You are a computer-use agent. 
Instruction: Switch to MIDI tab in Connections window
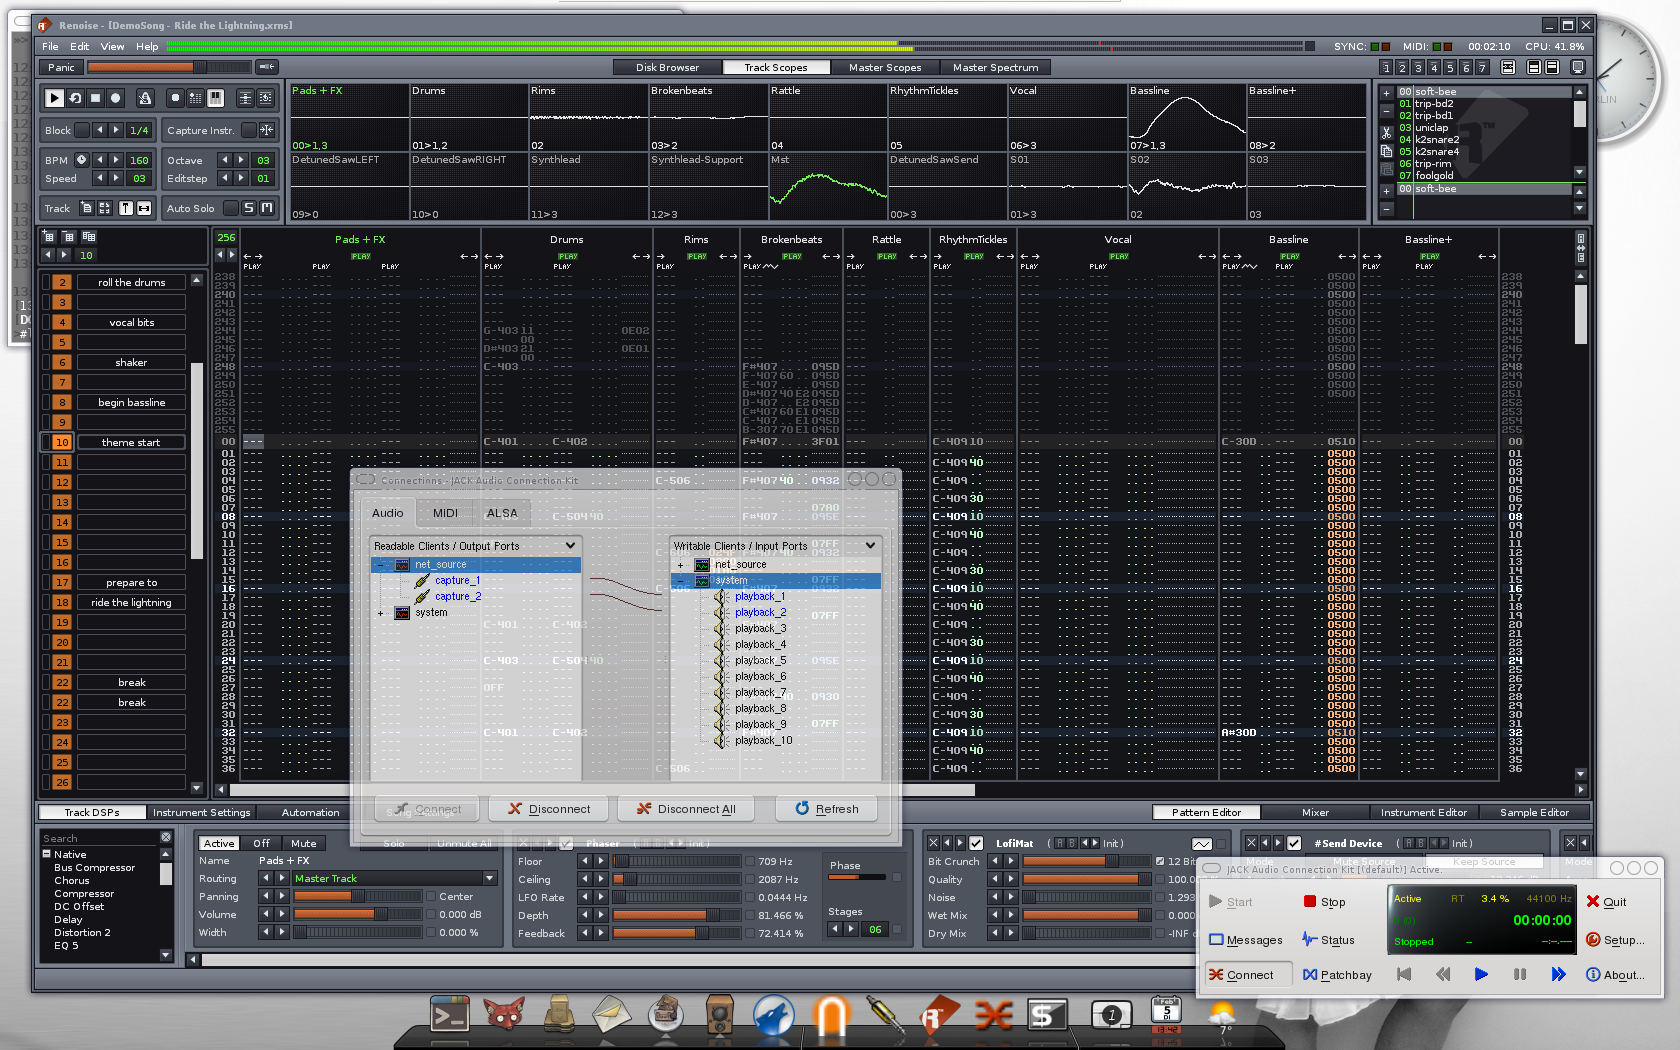tap(445, 513)
